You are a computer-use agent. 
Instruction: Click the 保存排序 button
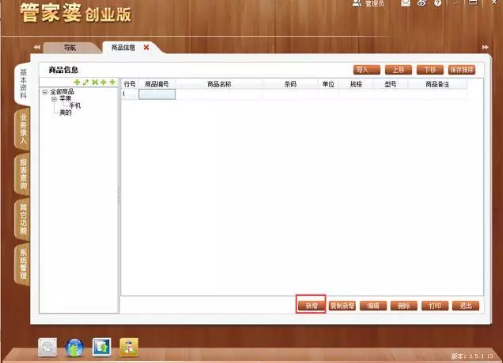click(x=462, y=70)
